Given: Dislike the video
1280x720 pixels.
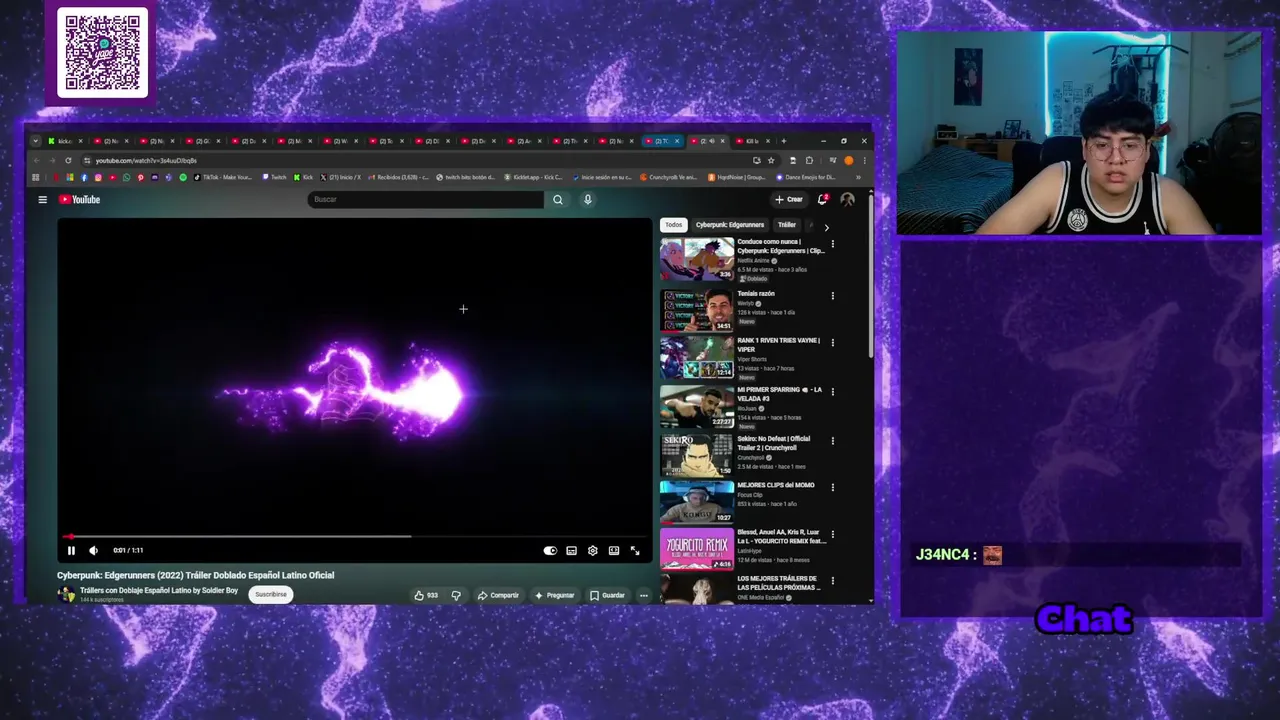Looking at the screenshot, I should click(x=456, y=595).
